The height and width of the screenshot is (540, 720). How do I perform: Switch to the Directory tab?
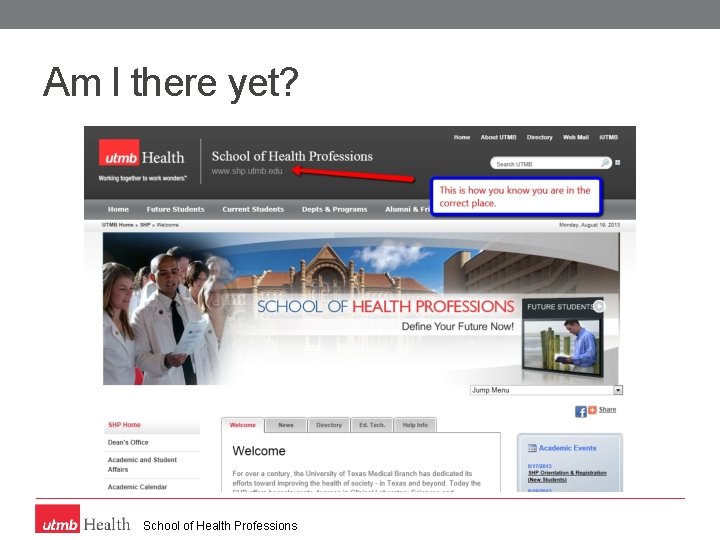[329, 425]
